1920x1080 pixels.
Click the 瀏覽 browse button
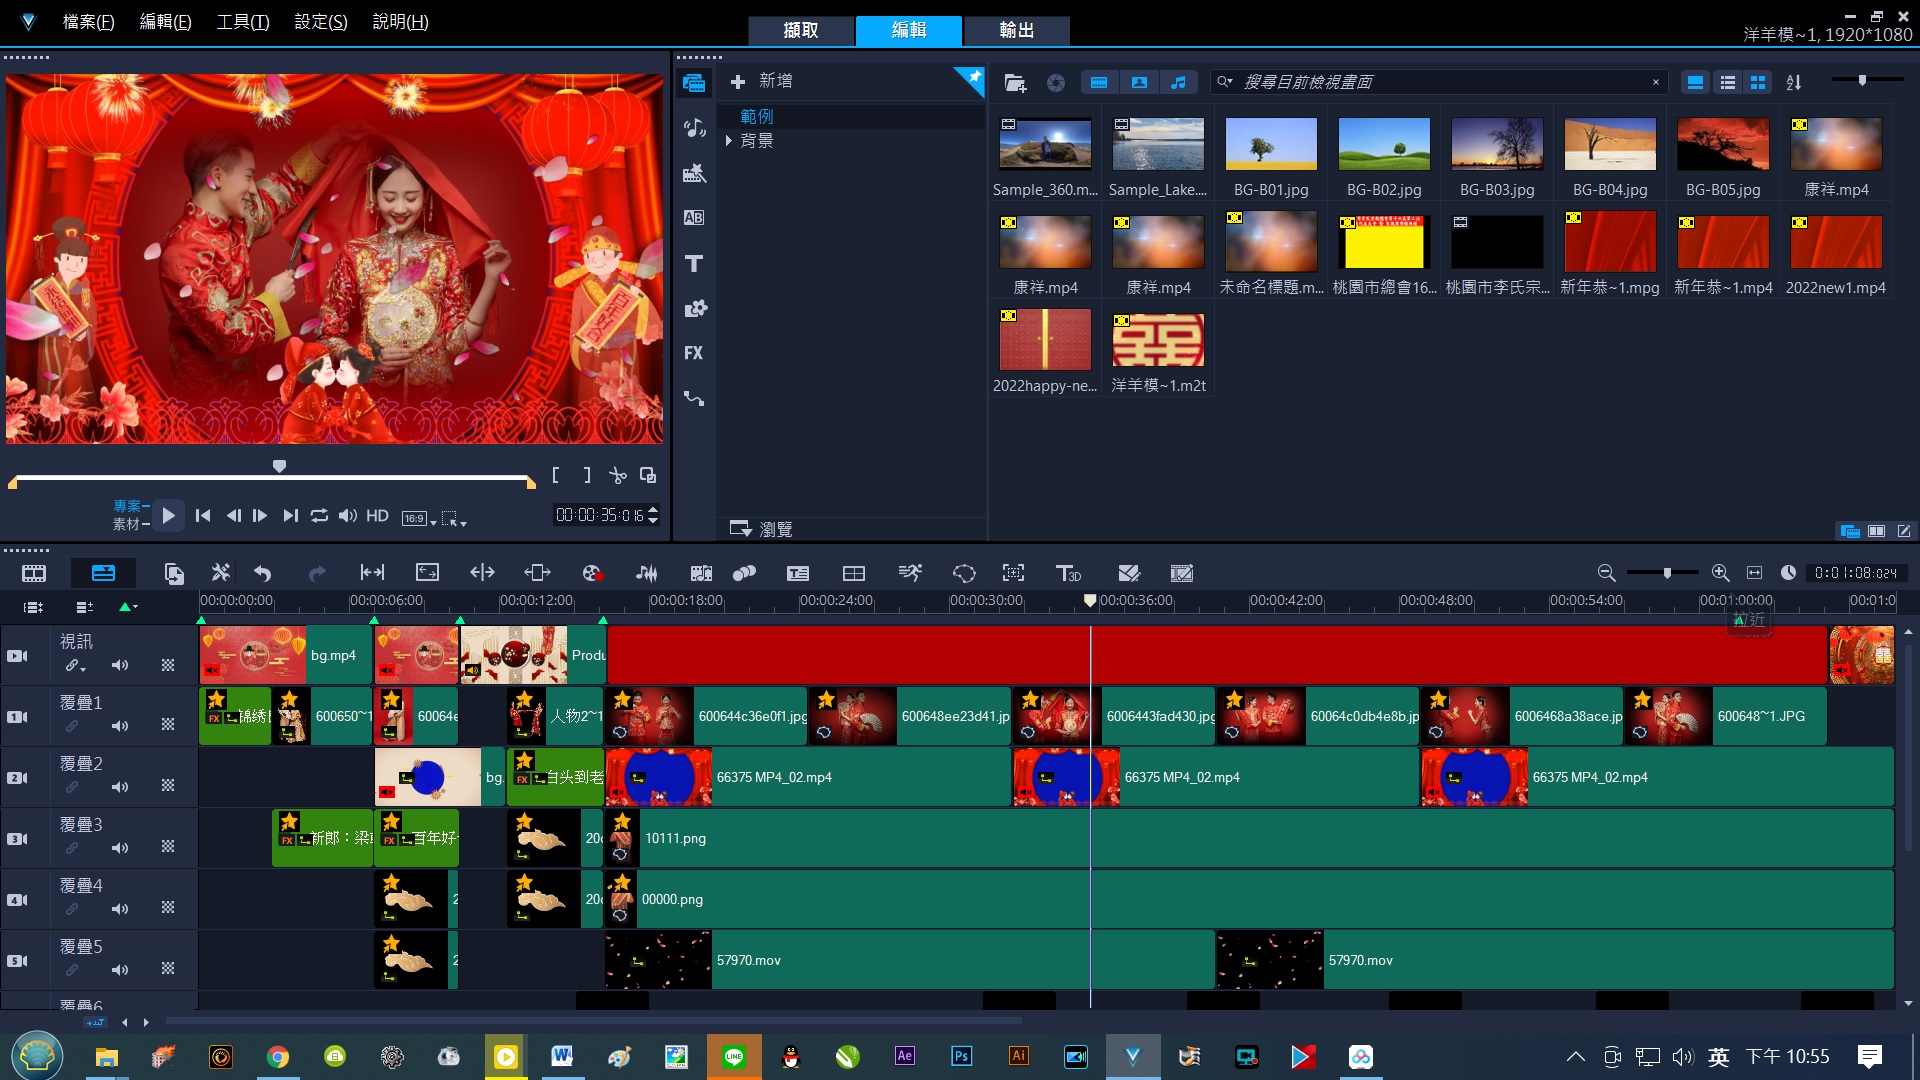[761, 529]
